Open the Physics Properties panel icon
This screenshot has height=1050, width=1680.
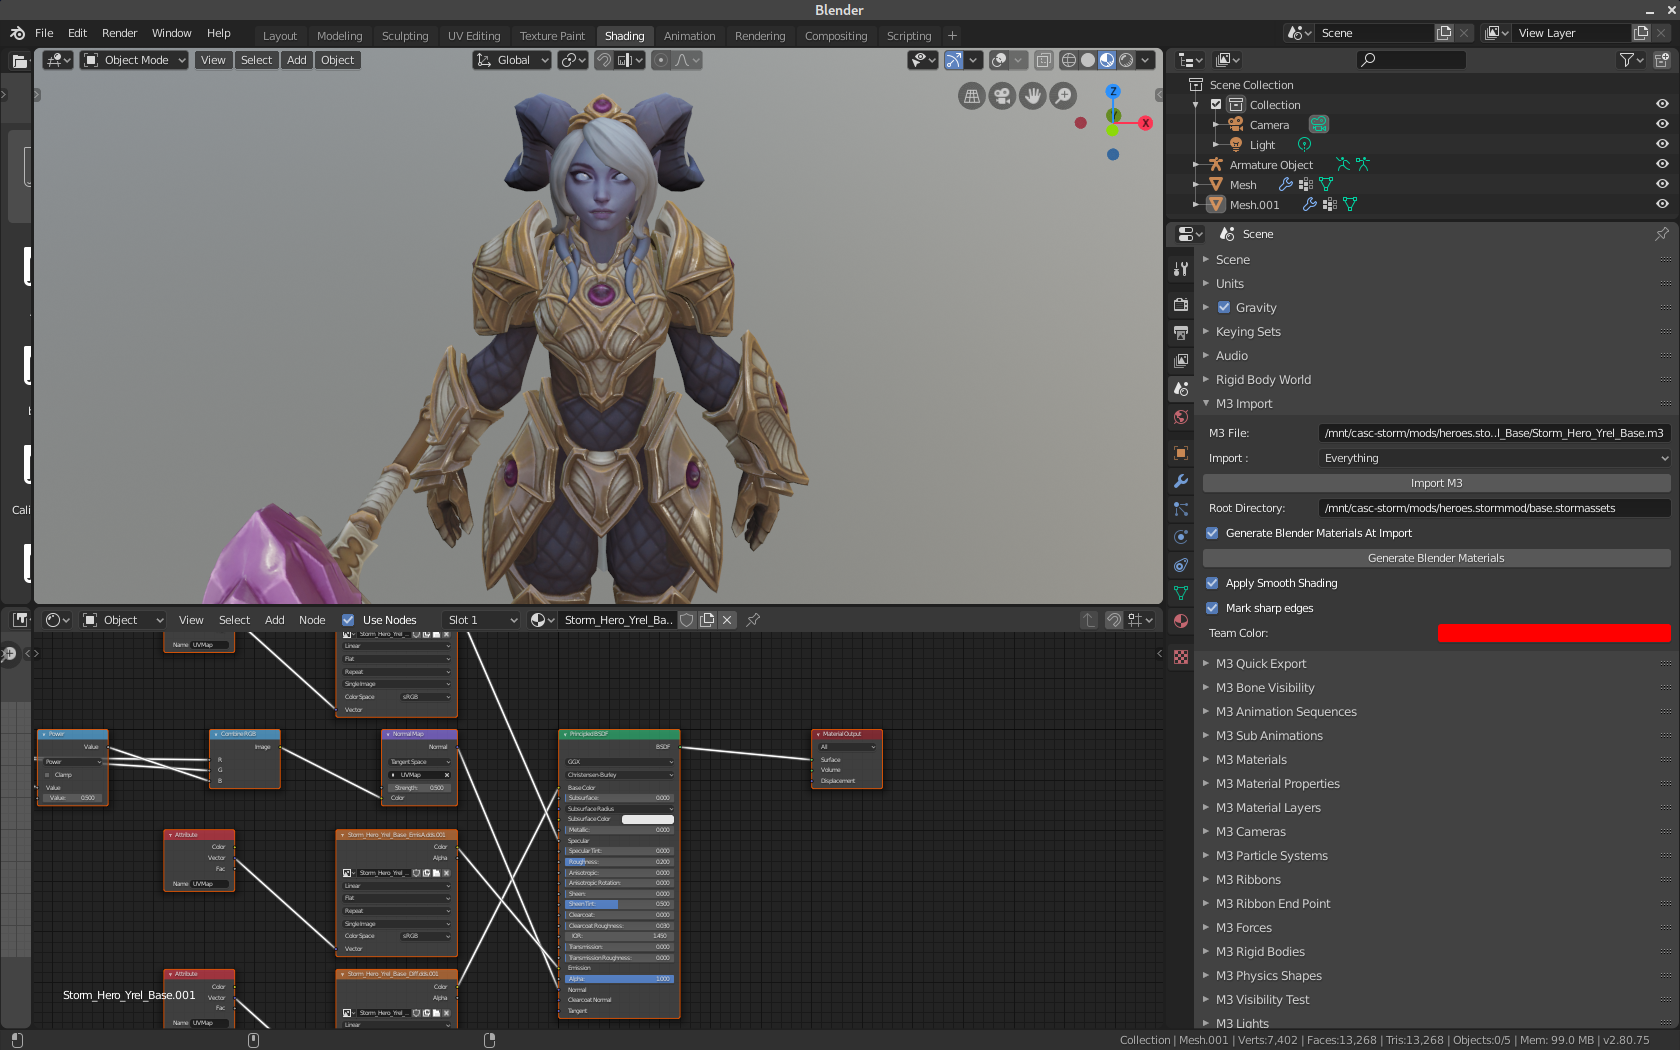[x=1180, y=536]
